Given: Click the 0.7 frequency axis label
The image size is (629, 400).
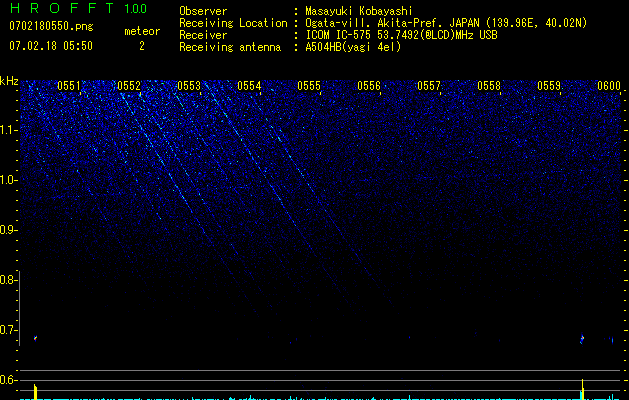Looking at the screenshot, I should [7, 330].
